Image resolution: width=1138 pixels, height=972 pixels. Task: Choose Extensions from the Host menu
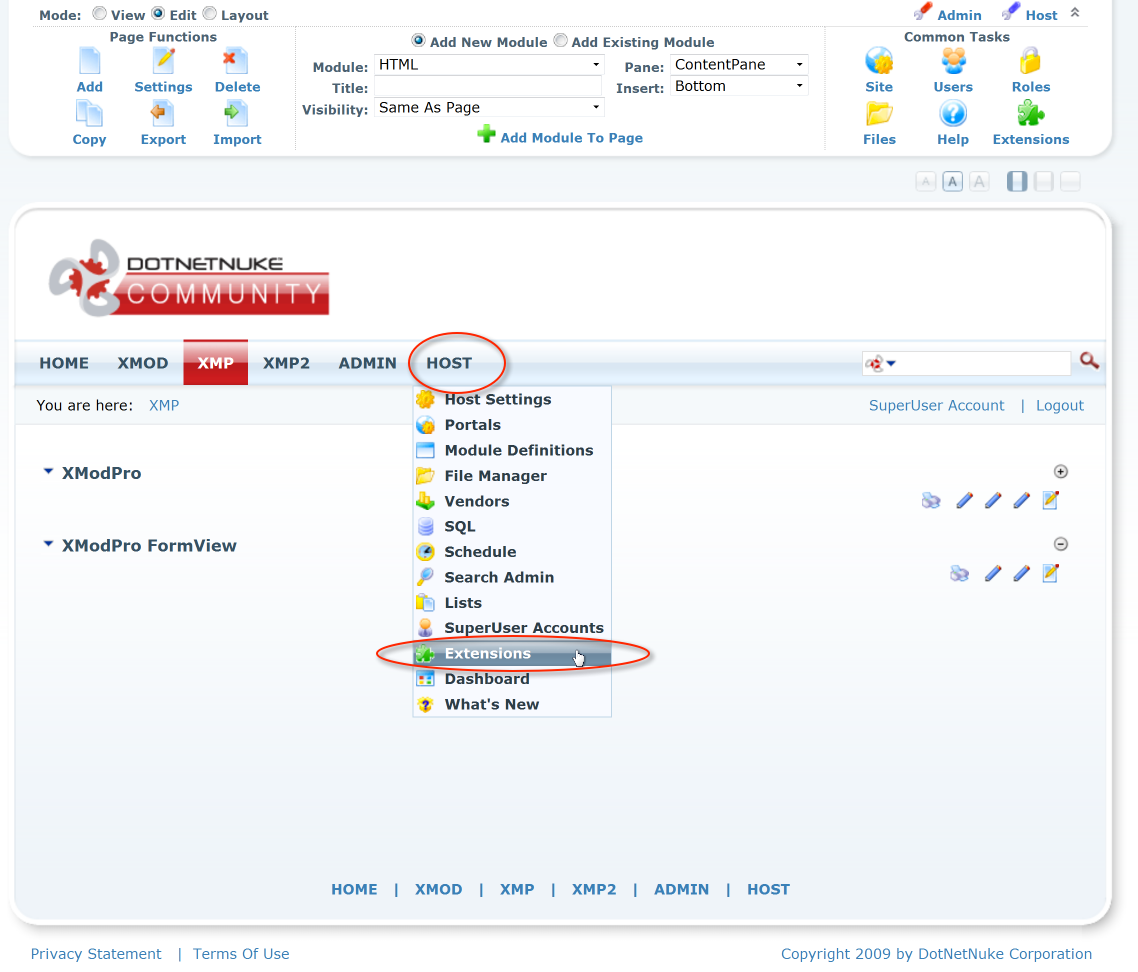[512, 653]
